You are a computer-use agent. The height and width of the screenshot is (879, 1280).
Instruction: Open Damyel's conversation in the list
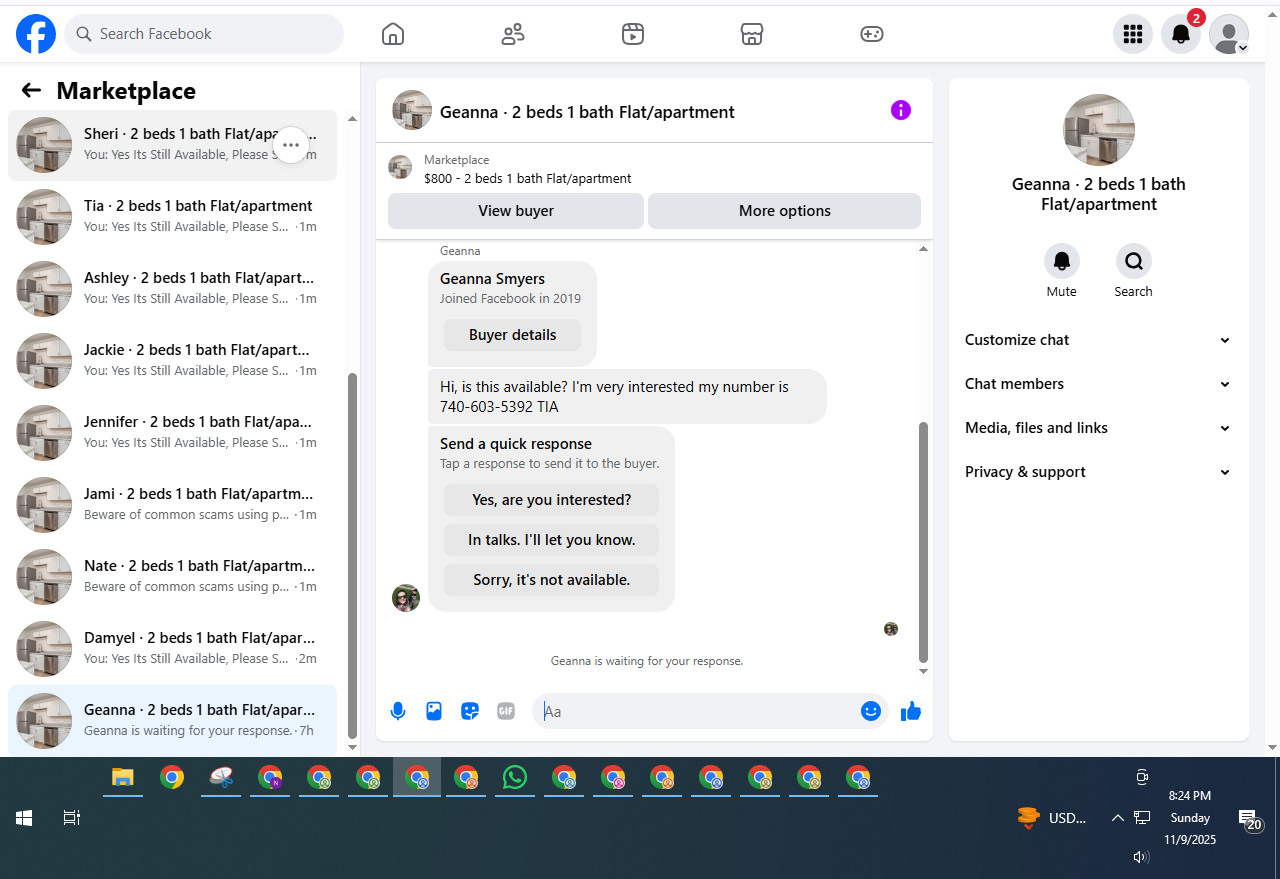coord(172,649)
